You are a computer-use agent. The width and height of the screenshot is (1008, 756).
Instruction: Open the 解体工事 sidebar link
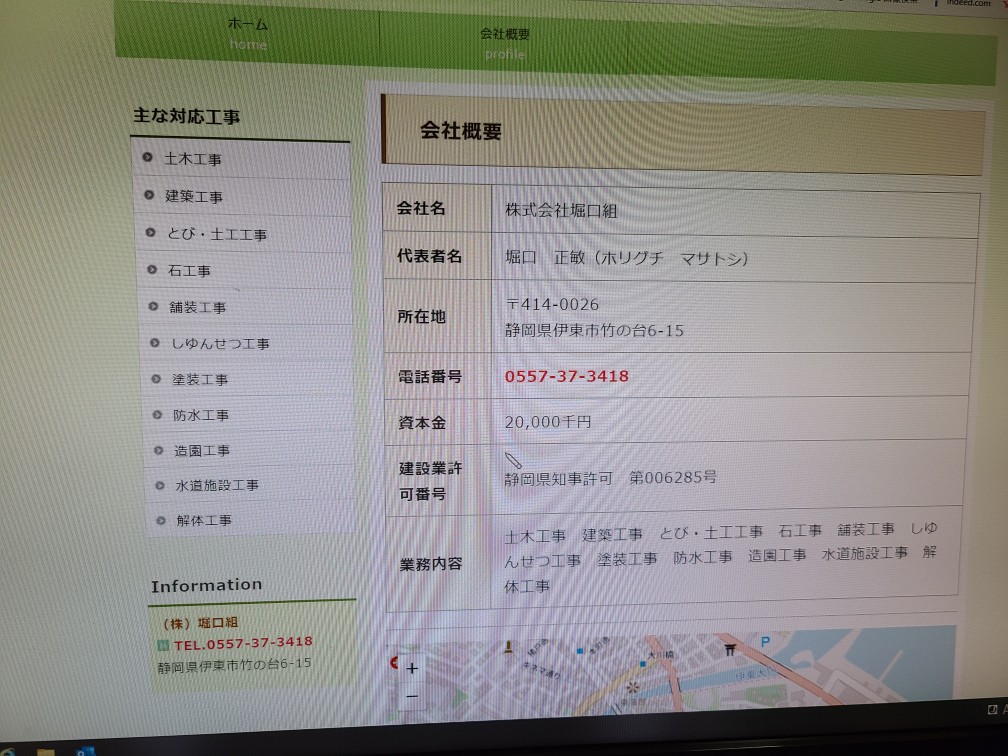(204, 520)
